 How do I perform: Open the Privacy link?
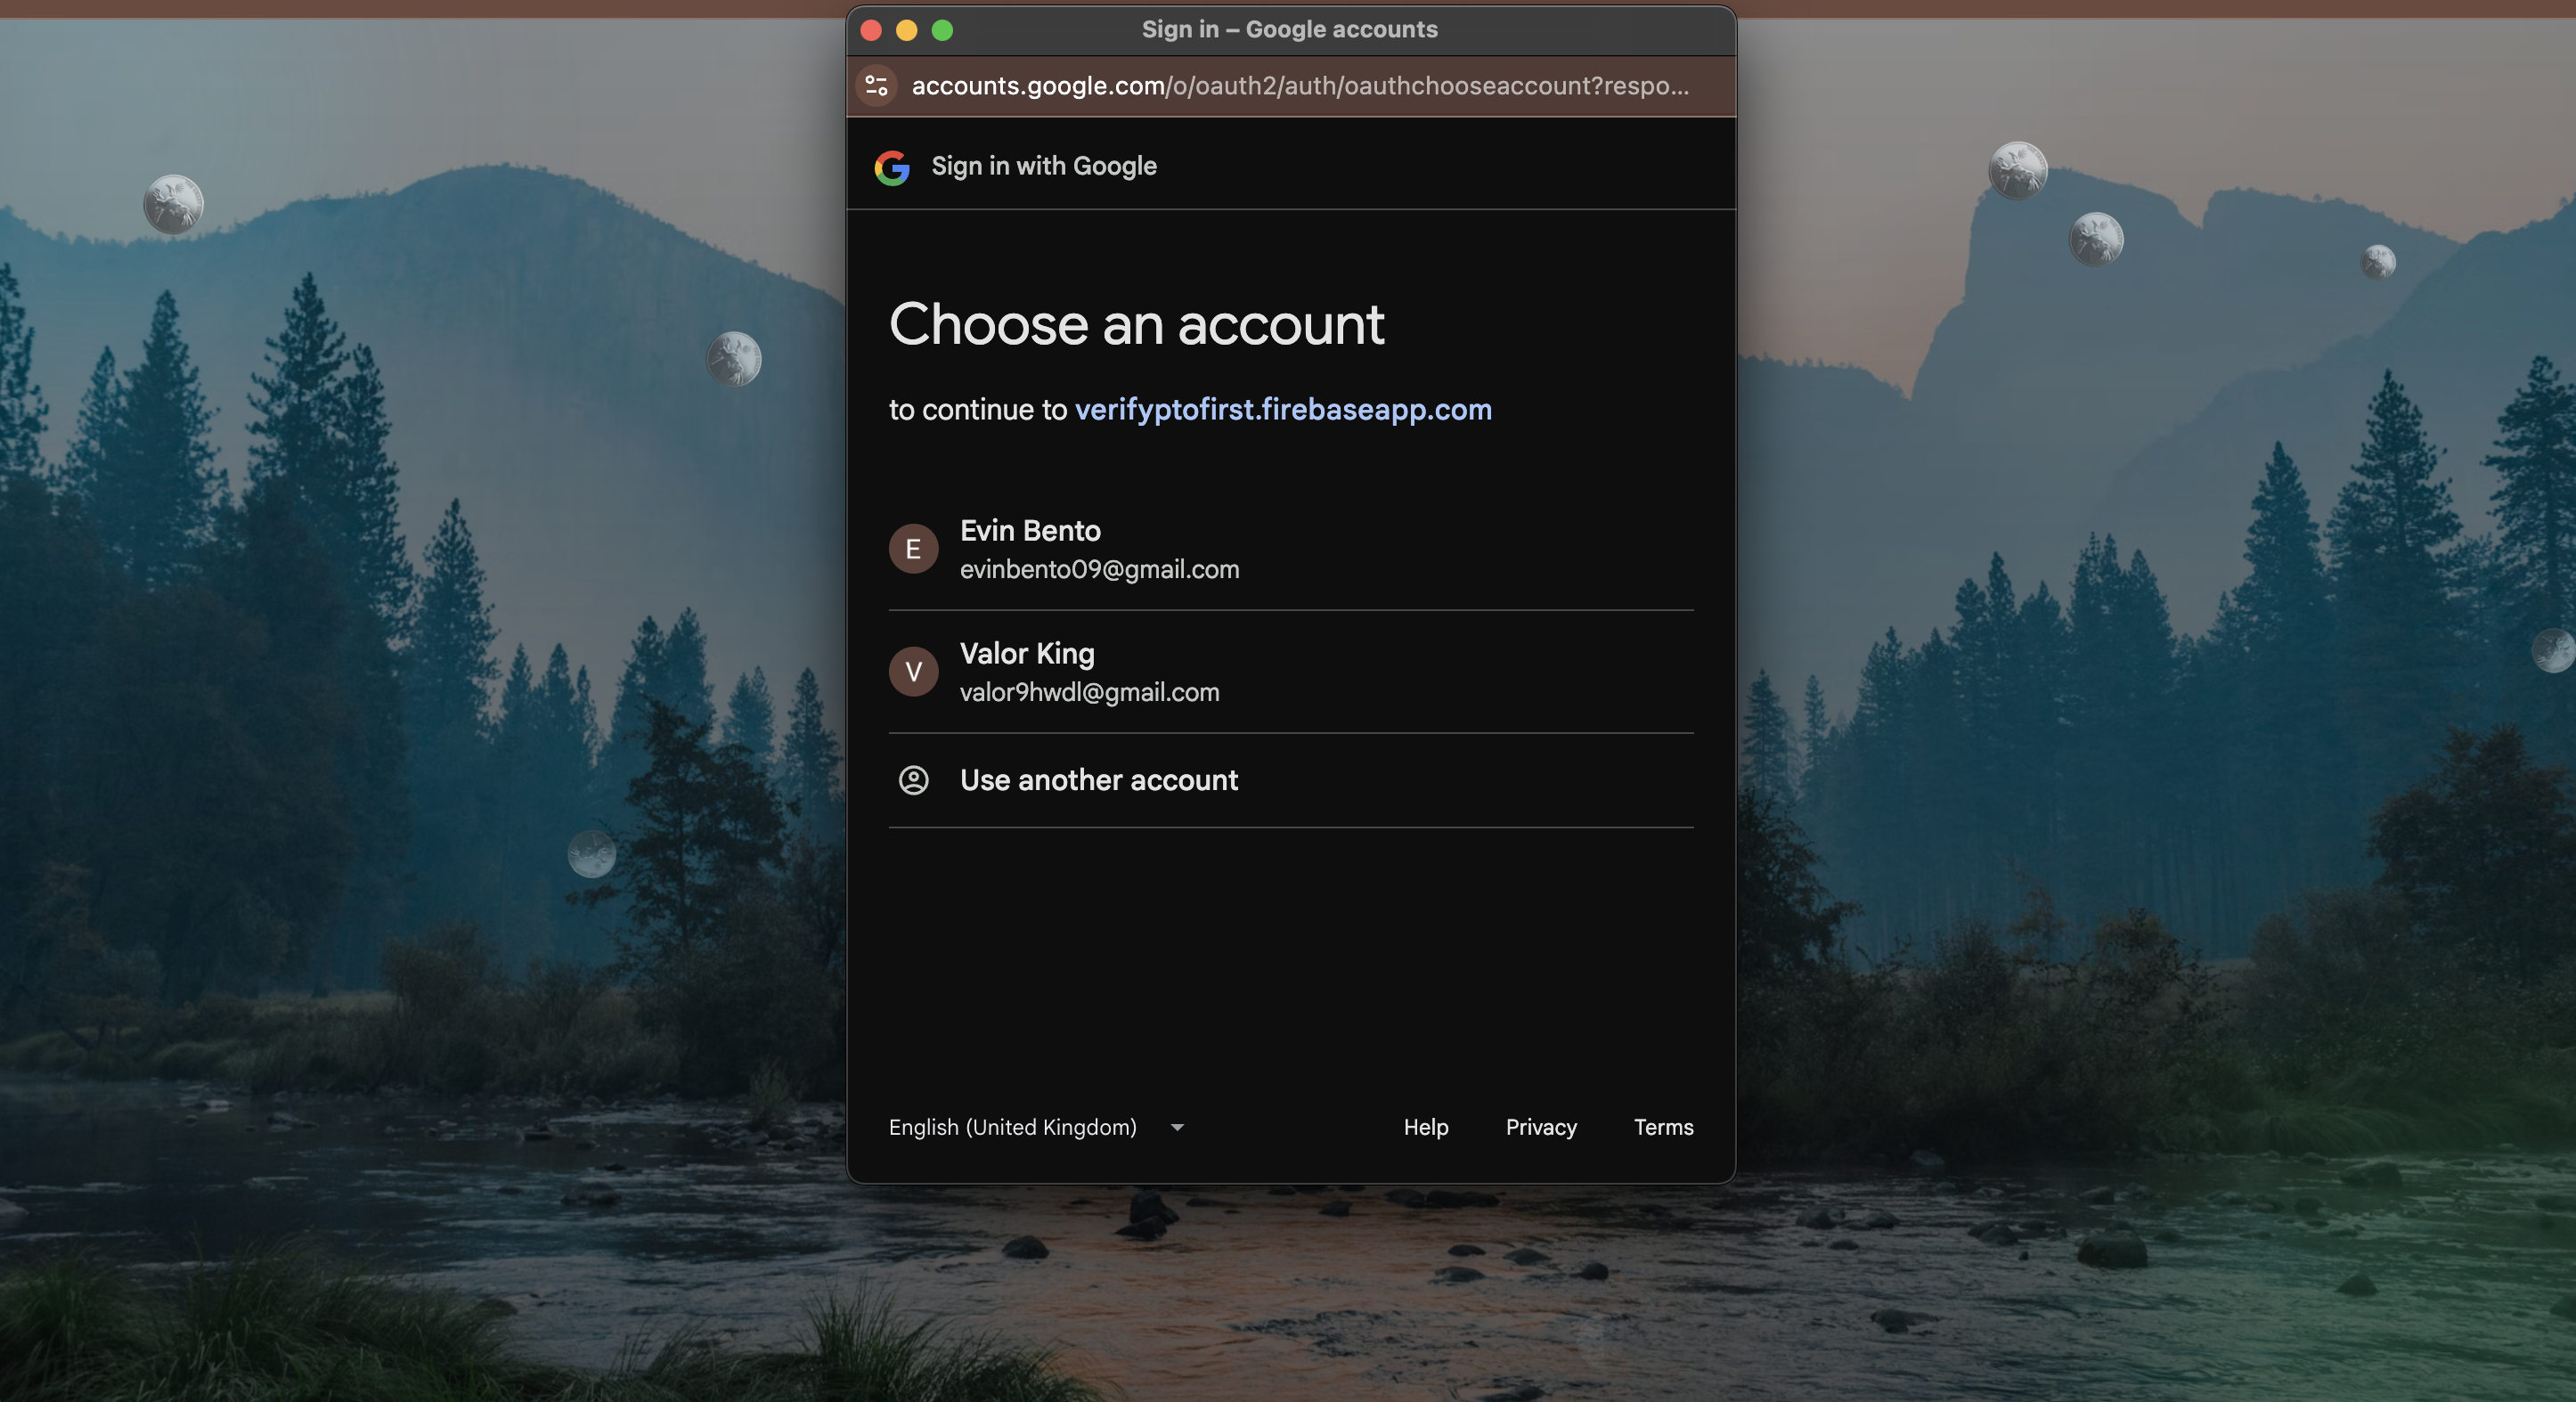pyautogui.click(x=1540, y=1127)
